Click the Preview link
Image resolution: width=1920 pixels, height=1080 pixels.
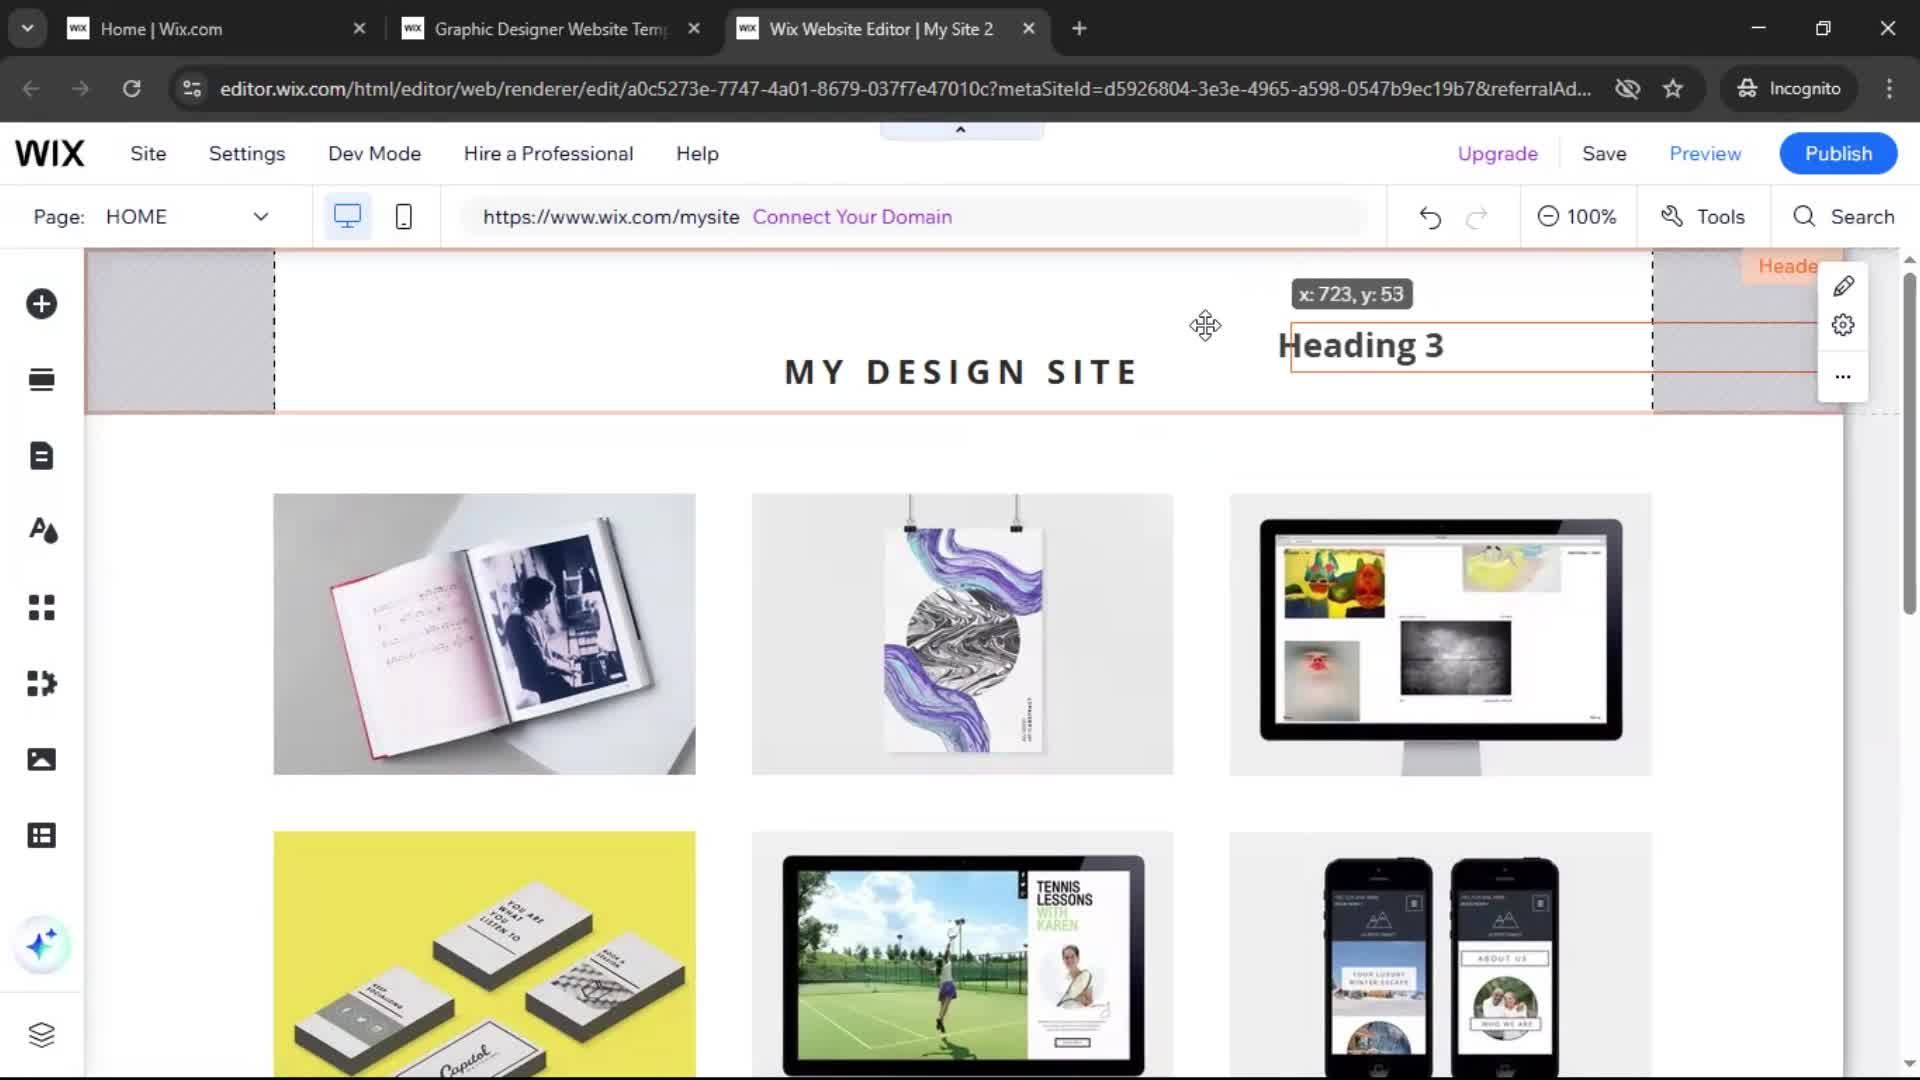(x=1705, y=154)
